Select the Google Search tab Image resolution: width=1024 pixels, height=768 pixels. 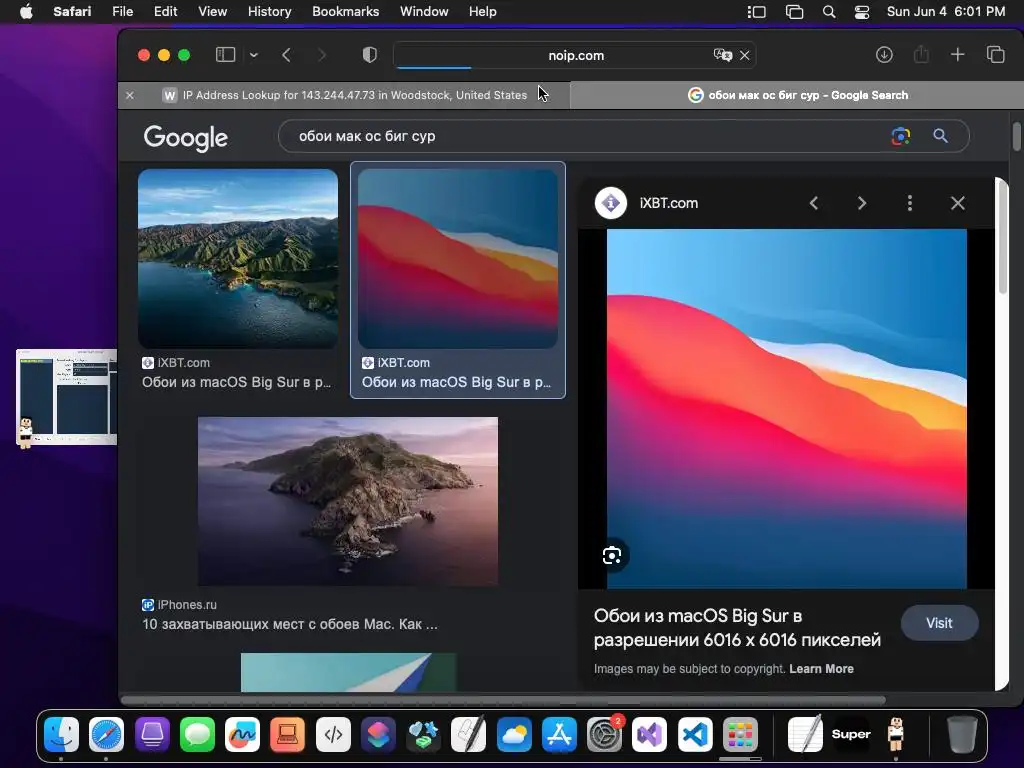coord(797,95)
